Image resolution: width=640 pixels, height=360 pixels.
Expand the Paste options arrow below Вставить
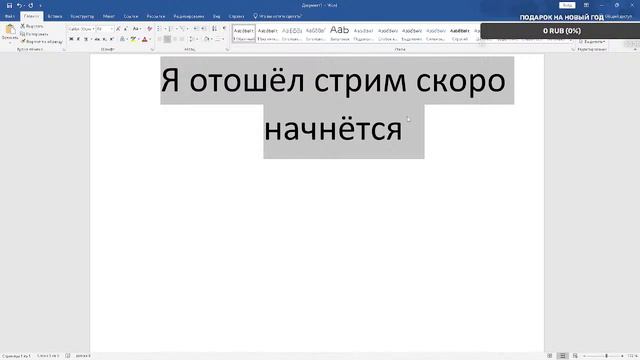point(10,42)
